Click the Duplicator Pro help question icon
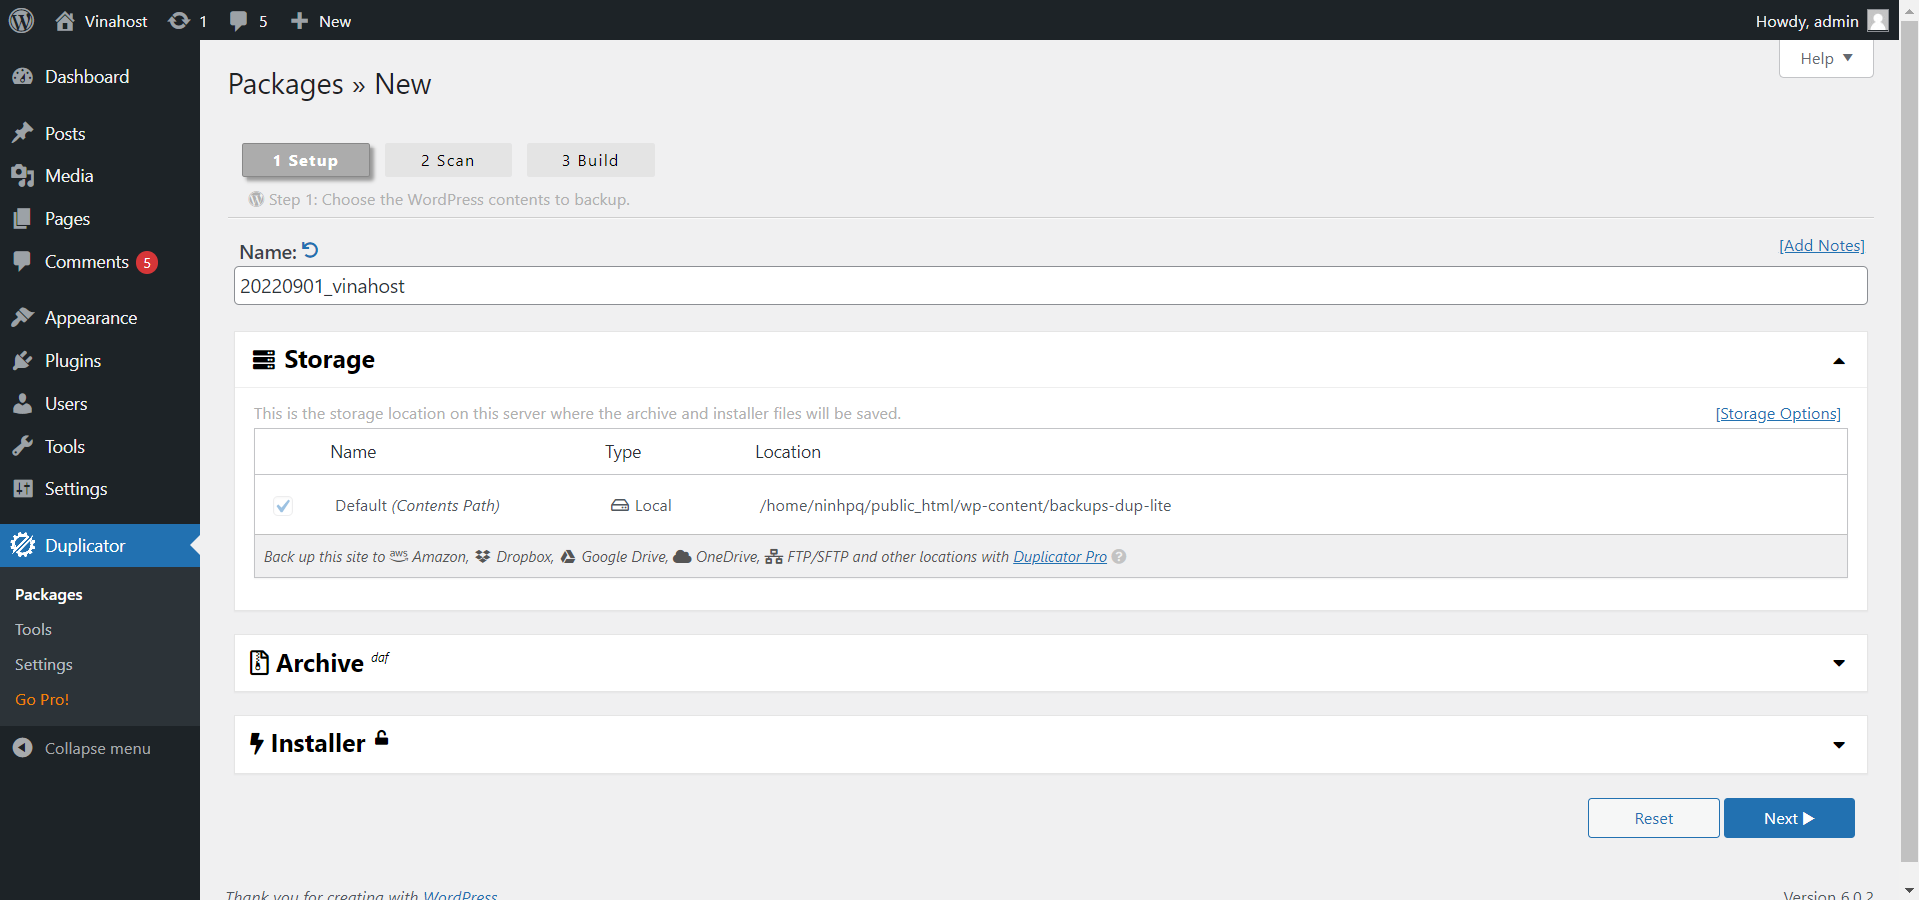 (1119, 557)
